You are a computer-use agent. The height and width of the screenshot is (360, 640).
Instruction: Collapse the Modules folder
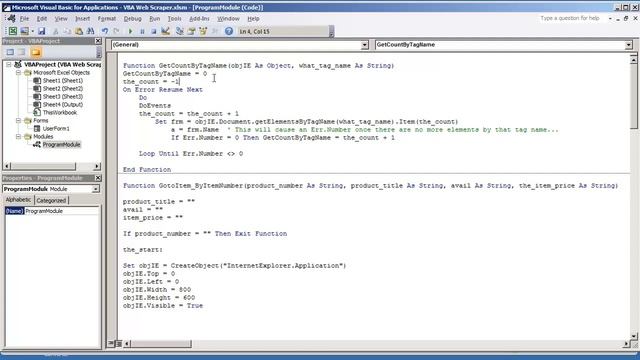point(18,136)
